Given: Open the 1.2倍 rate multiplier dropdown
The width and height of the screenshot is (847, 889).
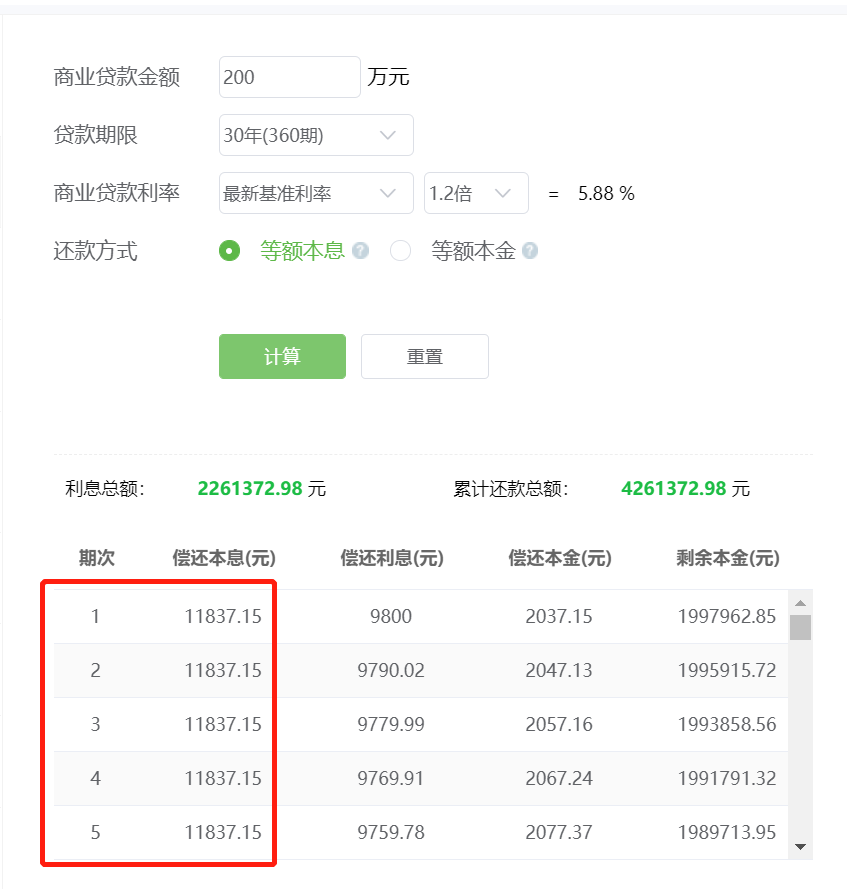Looking at the screenshot, I should pyautogui.click(x=476, y=193).
